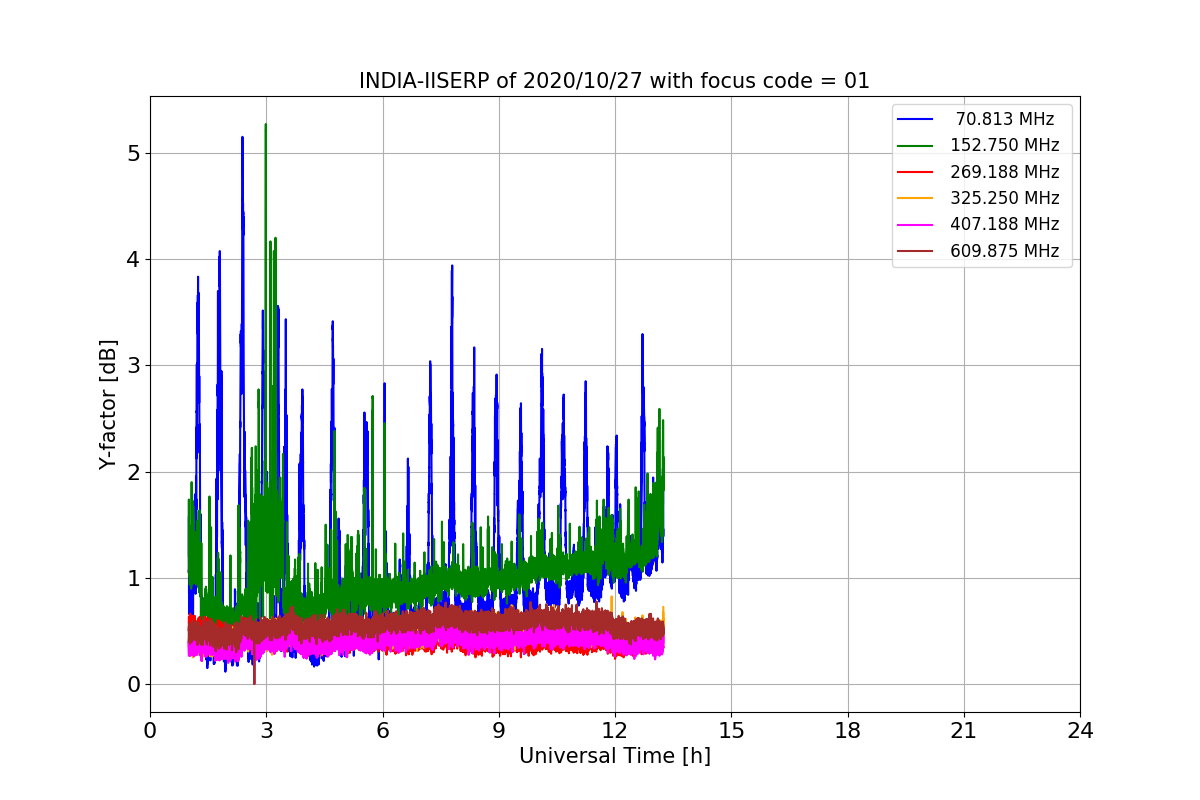
Task: Click x-axis tick label 18
Action: pyautogui.click(x=847, y=730)
